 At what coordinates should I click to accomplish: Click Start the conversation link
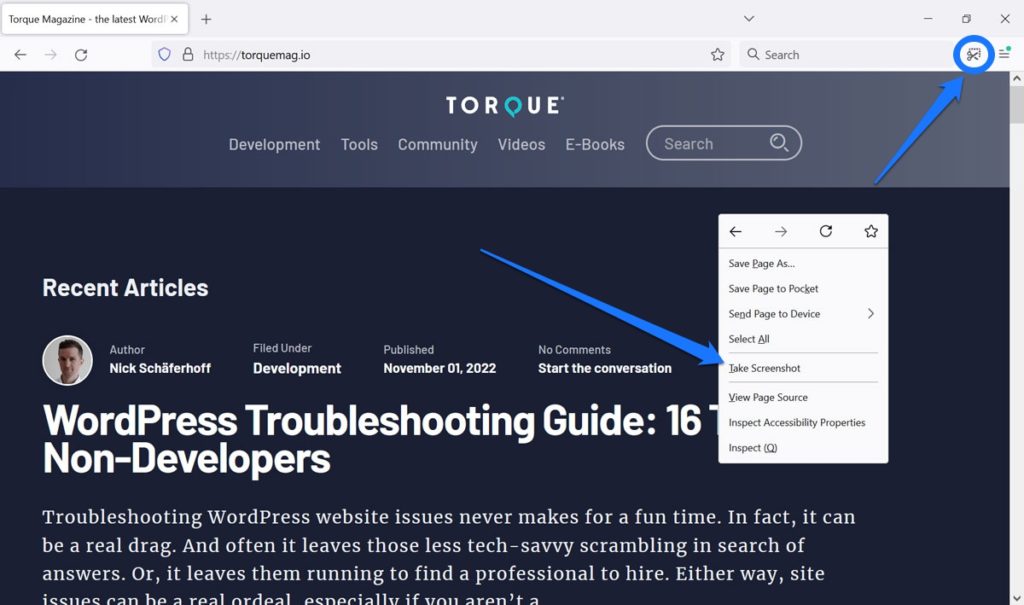click(605, 368)
